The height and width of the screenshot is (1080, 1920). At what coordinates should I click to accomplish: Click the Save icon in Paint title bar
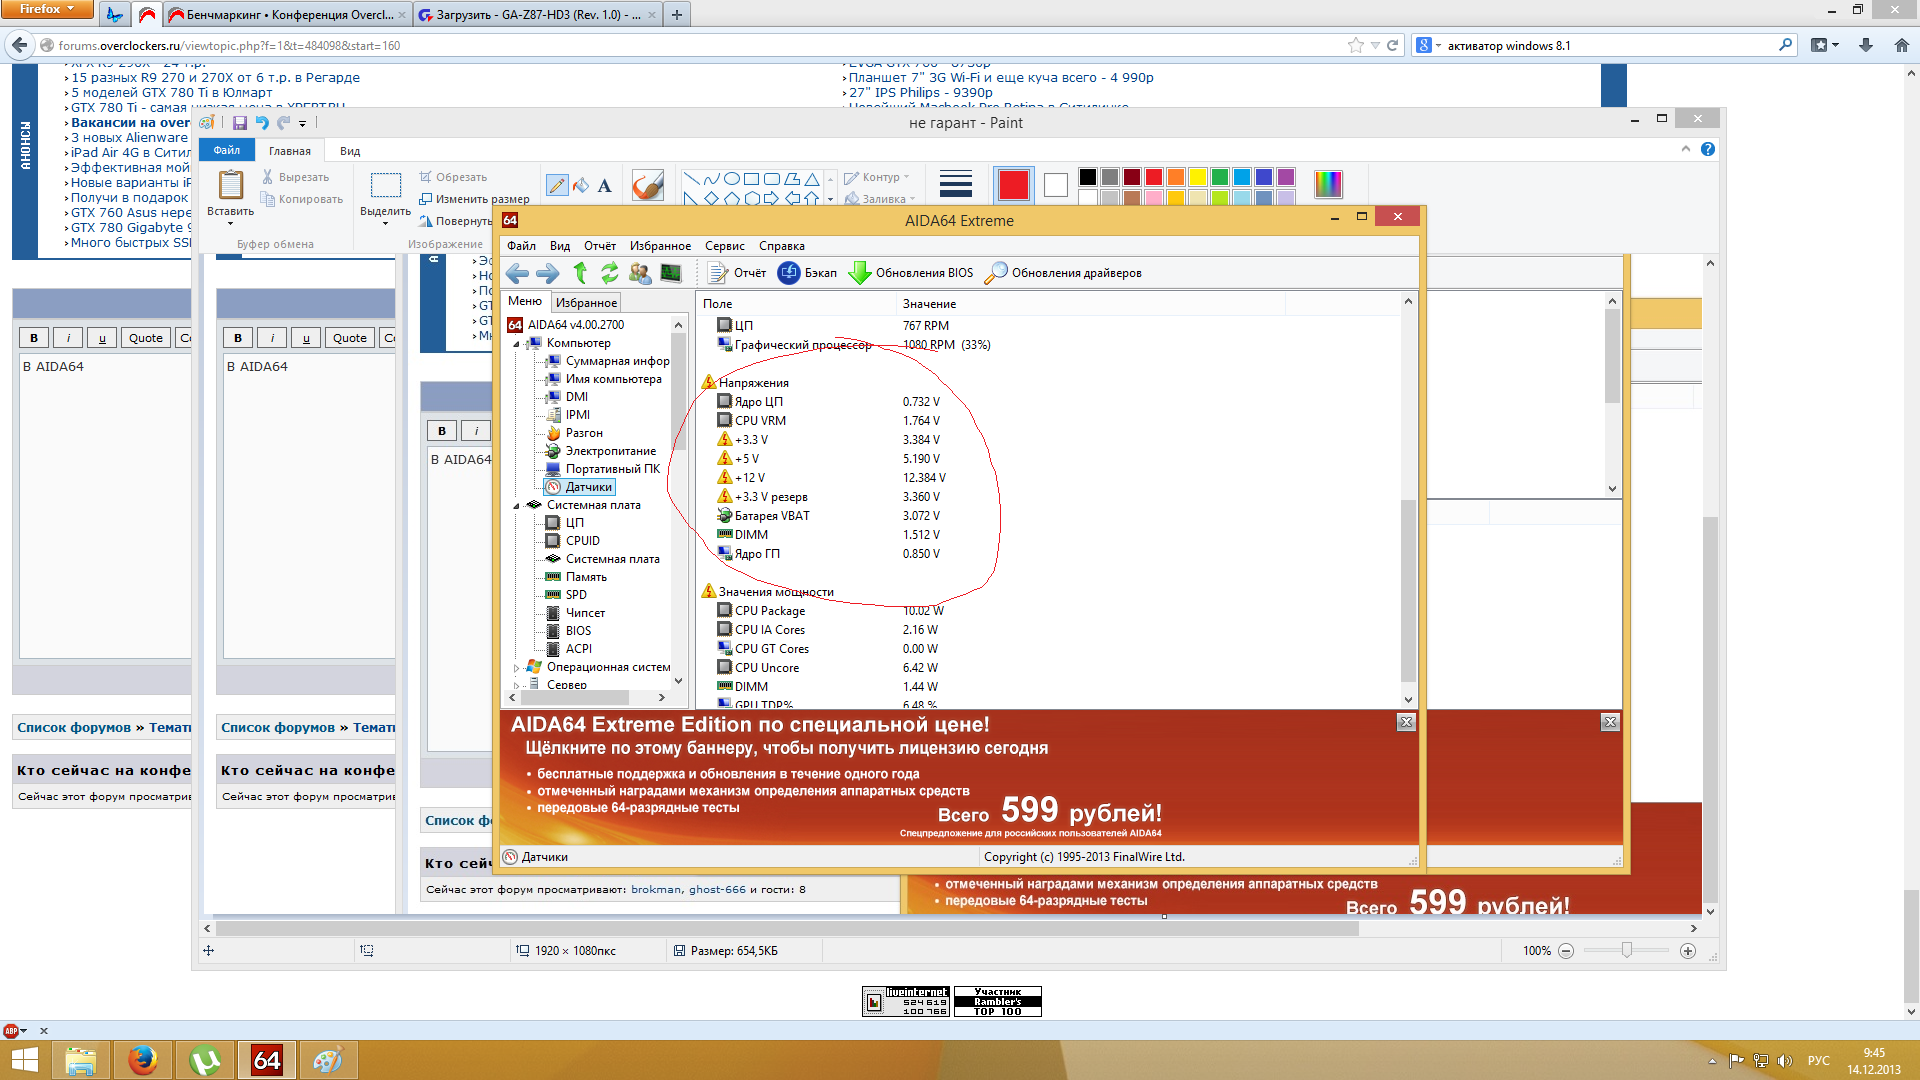coord(240,123)
